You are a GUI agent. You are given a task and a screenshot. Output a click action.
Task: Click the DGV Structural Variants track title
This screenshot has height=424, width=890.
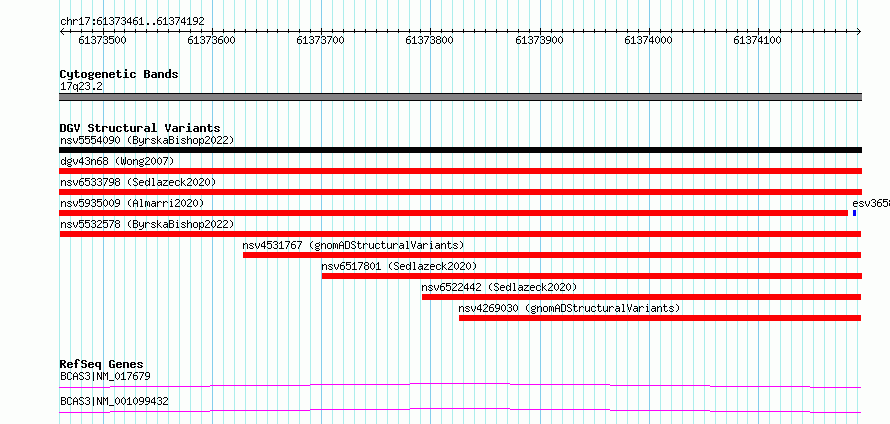click(x=140, y=128)
